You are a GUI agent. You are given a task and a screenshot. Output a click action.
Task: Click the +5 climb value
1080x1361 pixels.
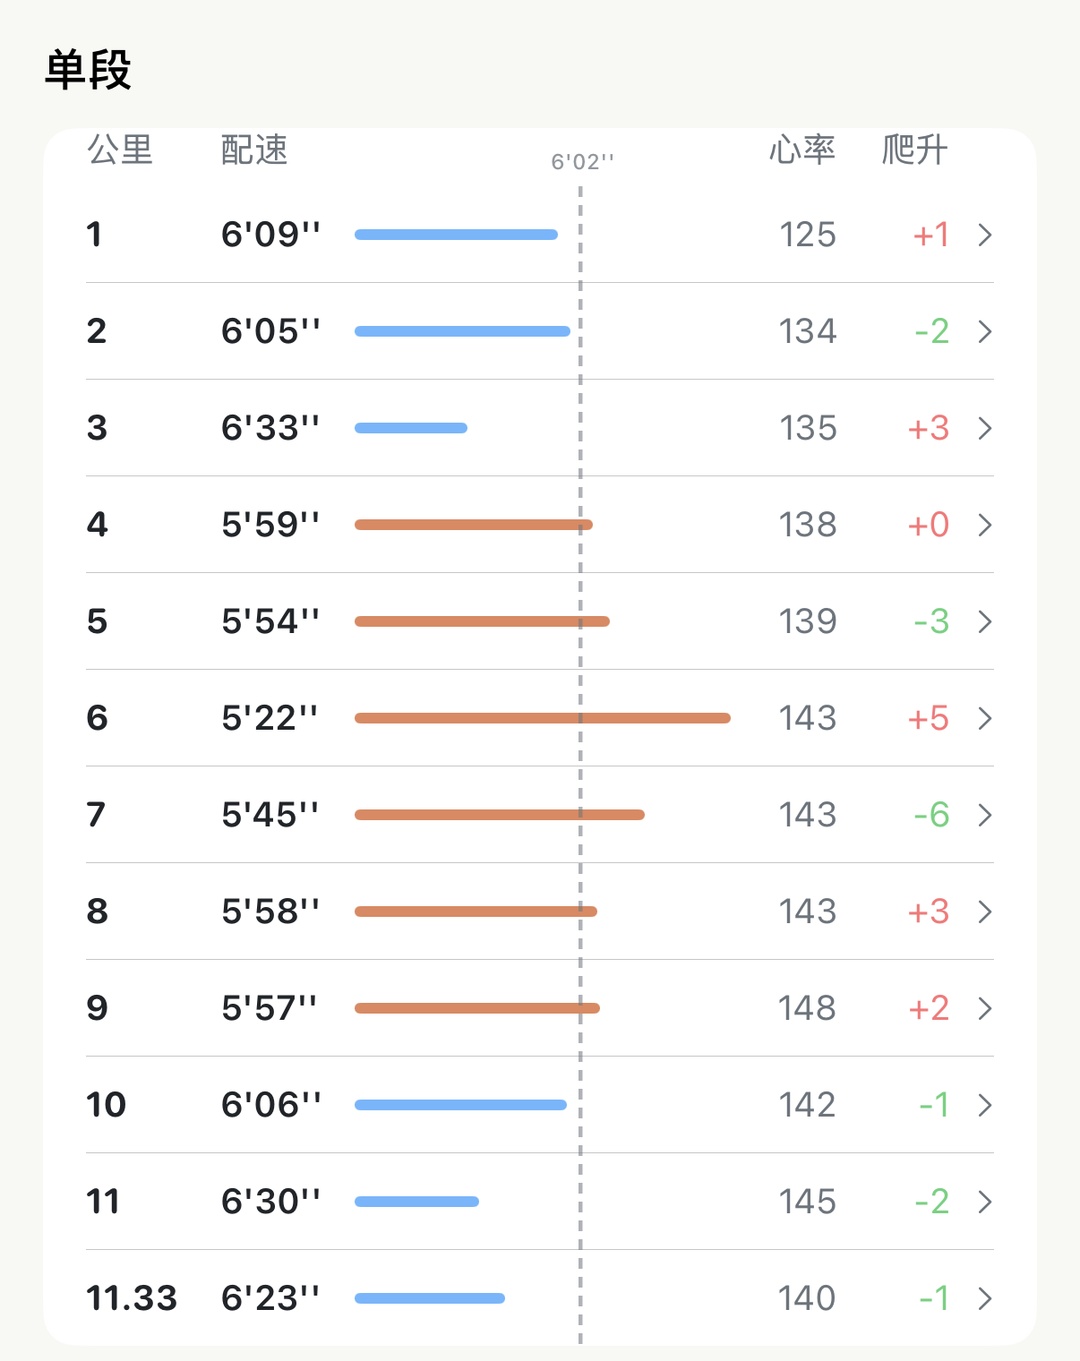928,718
